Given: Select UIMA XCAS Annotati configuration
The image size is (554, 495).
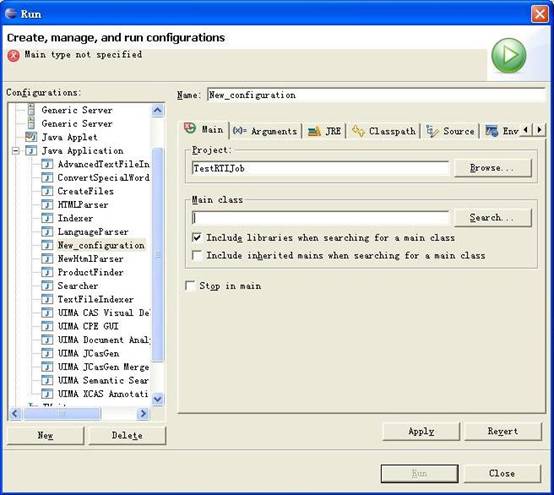Looking at the screenshot, I should [x=103, y=394].
